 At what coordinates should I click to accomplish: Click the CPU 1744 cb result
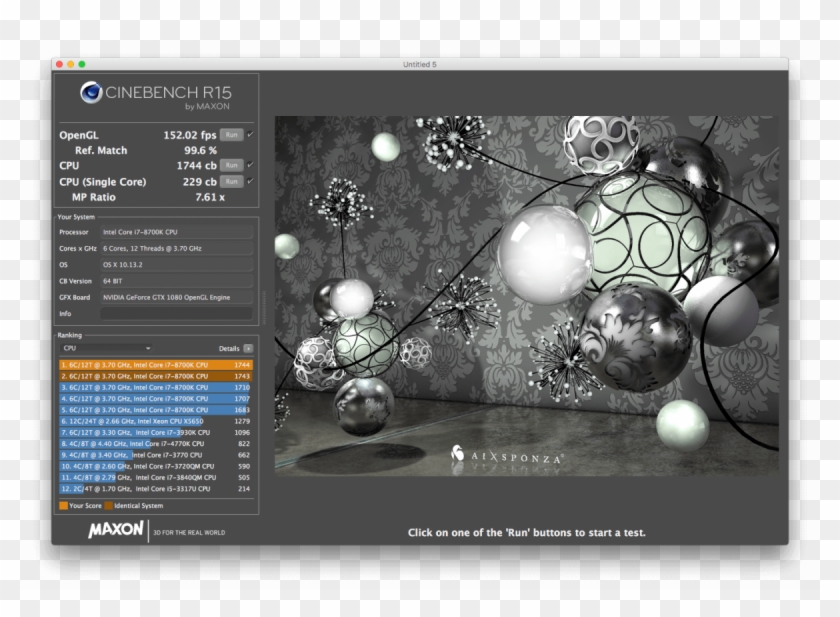coord(197,165)
